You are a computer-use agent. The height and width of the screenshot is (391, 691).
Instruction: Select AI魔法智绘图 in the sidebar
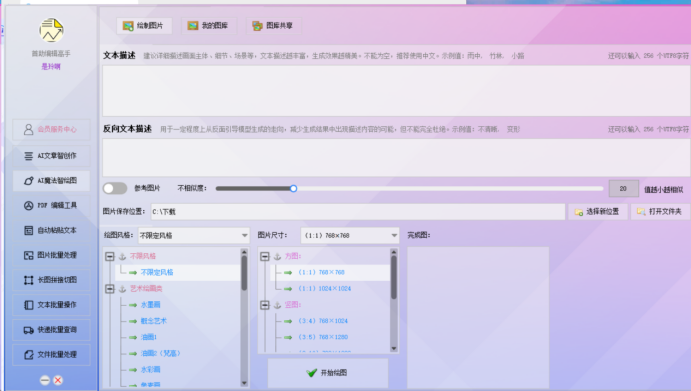(x=51, y=181)
